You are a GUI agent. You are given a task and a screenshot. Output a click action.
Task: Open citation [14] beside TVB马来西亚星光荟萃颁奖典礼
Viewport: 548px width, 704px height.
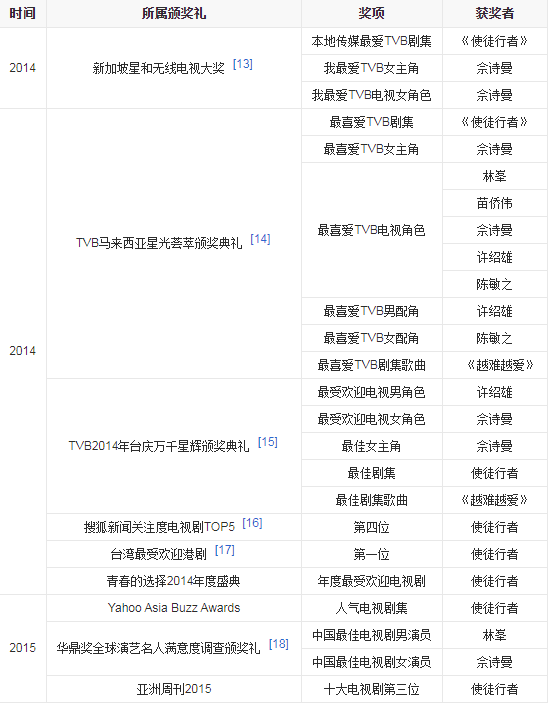[260, 239]
